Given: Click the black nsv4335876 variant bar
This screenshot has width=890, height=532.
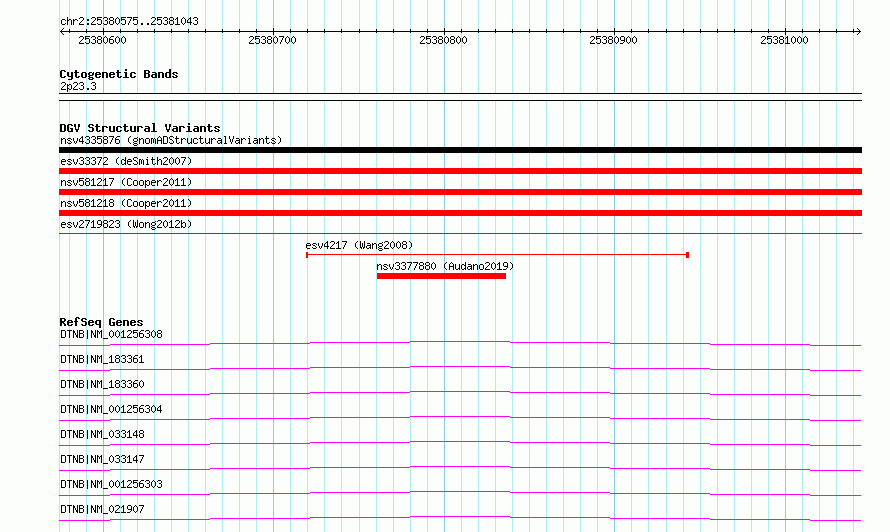Looking at the screenshot, I should [x=460, y=150].
